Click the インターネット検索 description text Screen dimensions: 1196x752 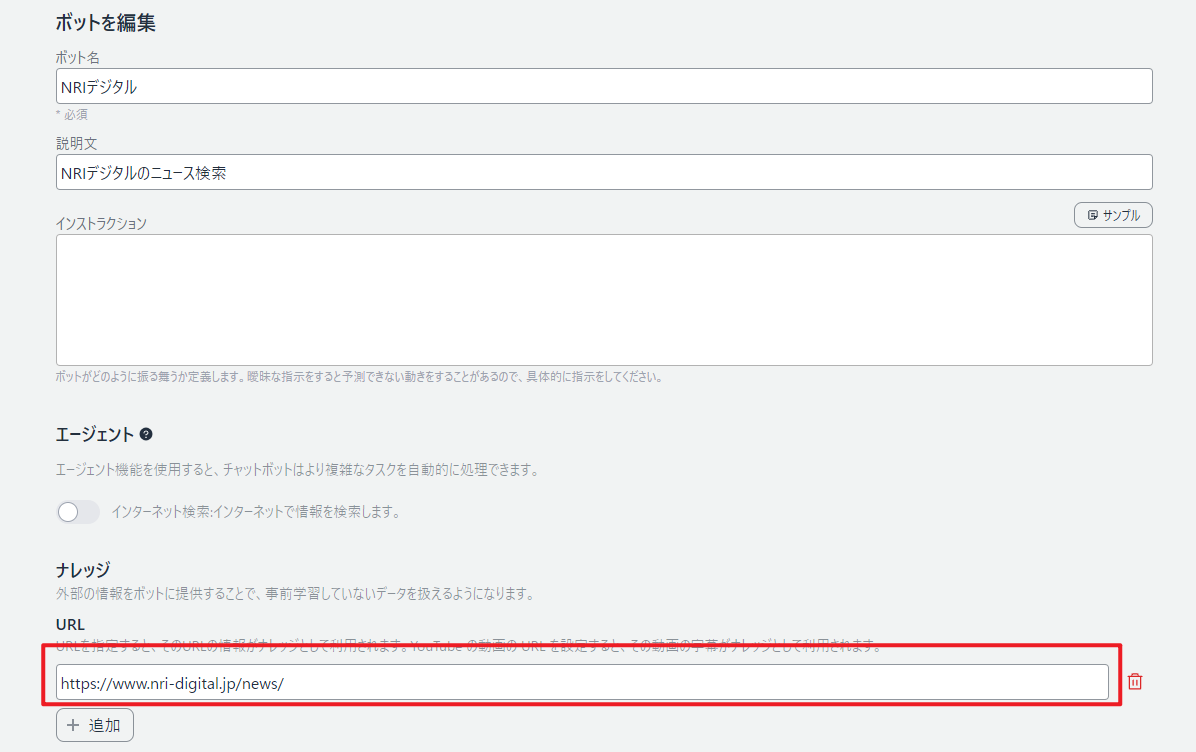coord(255,512)
